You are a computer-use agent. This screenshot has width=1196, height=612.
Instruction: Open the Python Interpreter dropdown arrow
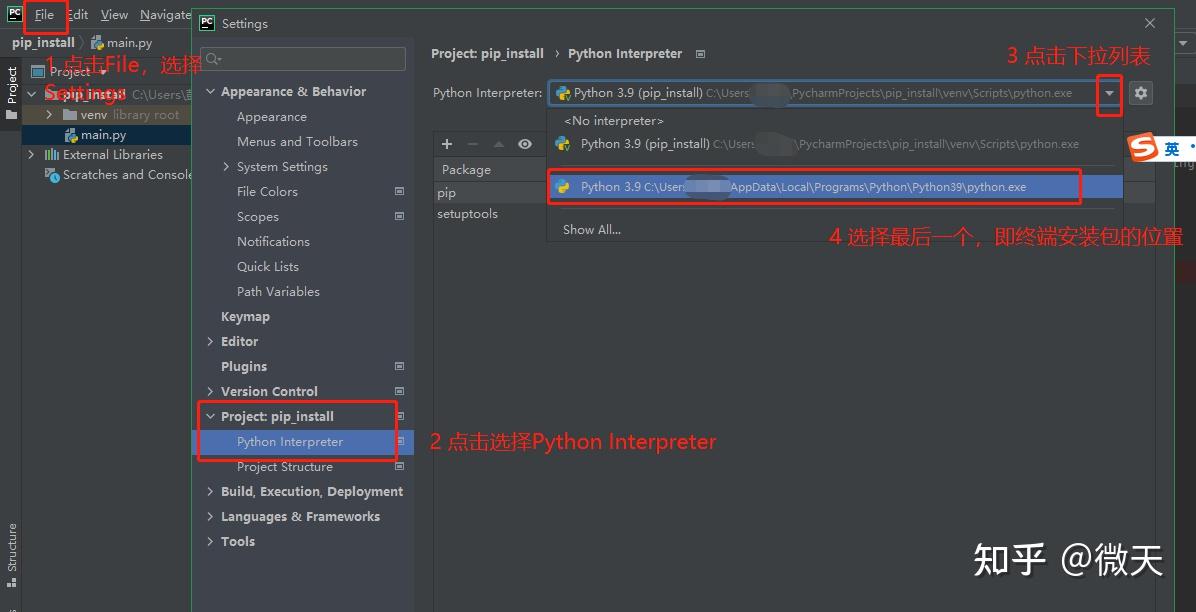(1110, 92)
